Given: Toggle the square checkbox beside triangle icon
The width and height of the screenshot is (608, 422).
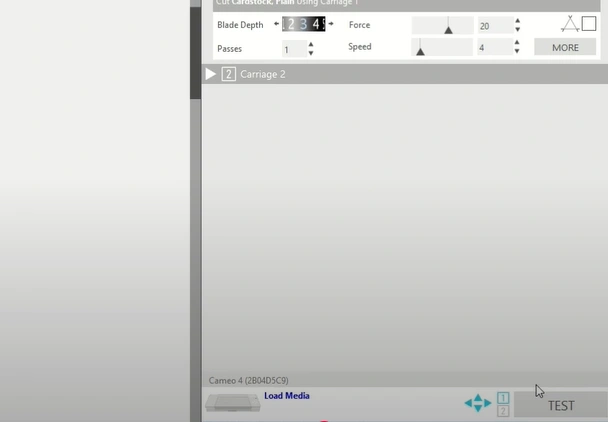Looking at the screenshot, I should (x=589, y=24).
